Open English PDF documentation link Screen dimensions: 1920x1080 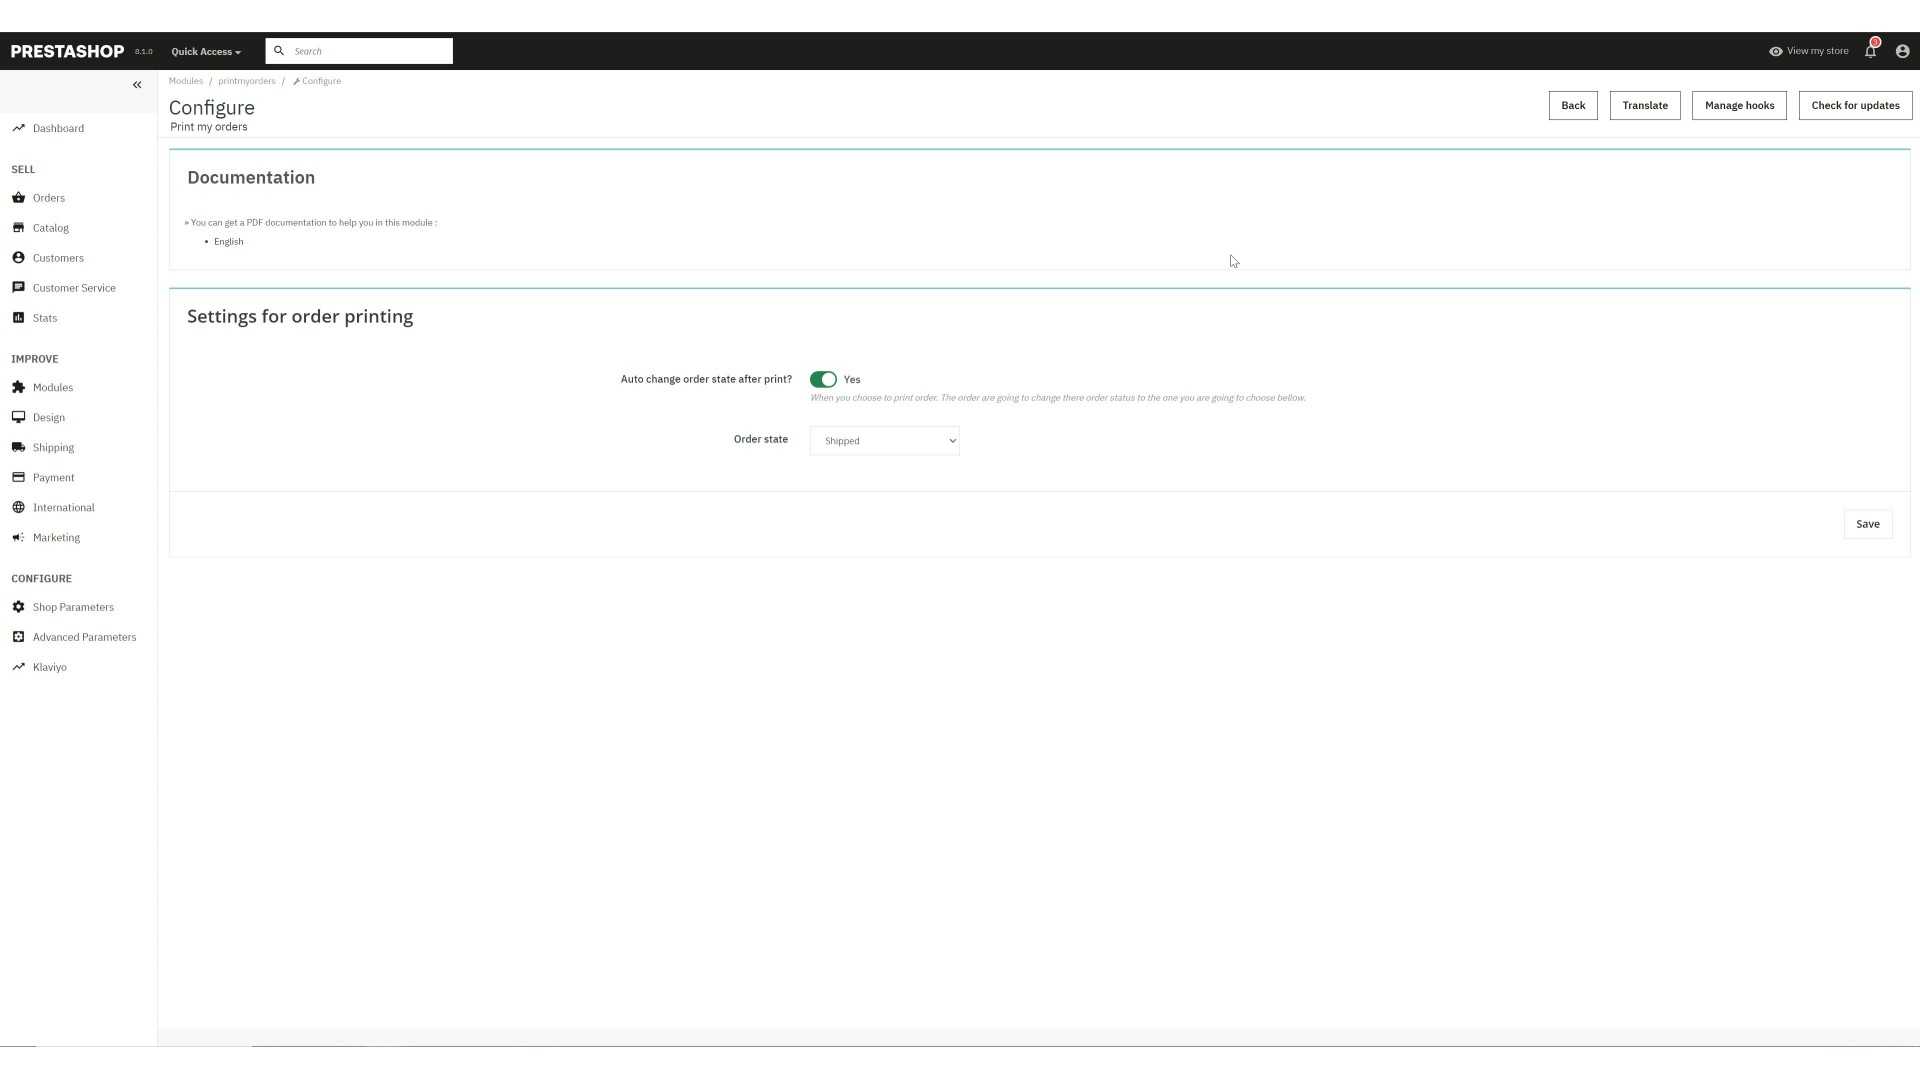228,242
